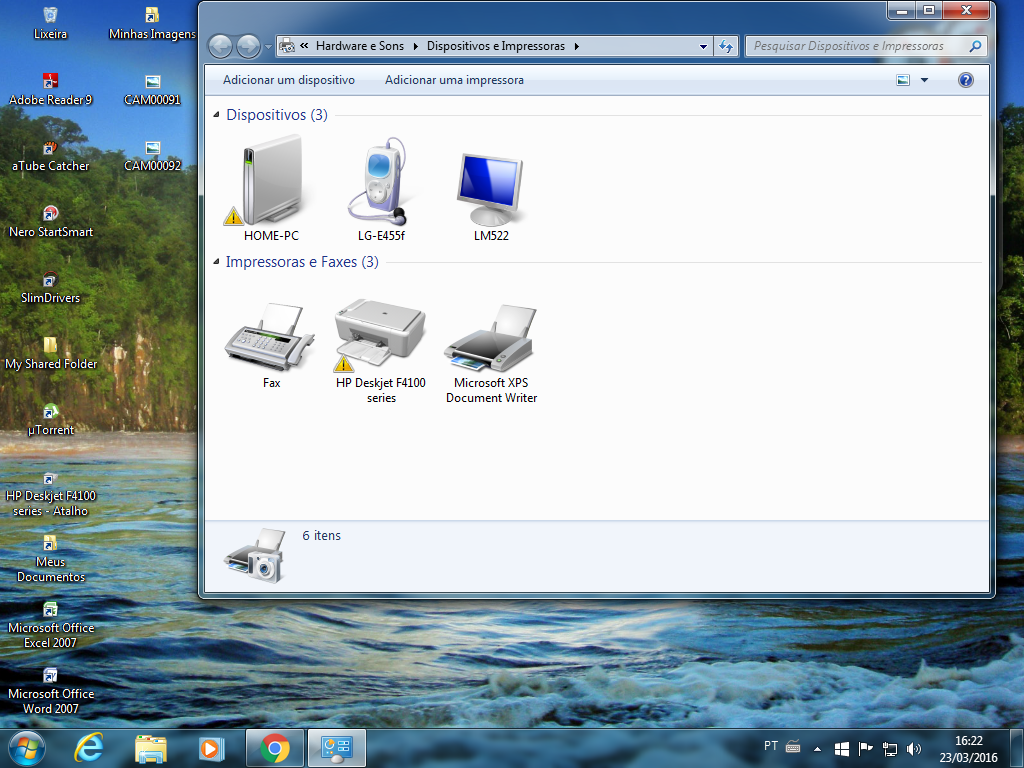Click the My Shared Folder desktop icon
Image resolution: width=1024 pixels, height=768 pixels.
50,353
